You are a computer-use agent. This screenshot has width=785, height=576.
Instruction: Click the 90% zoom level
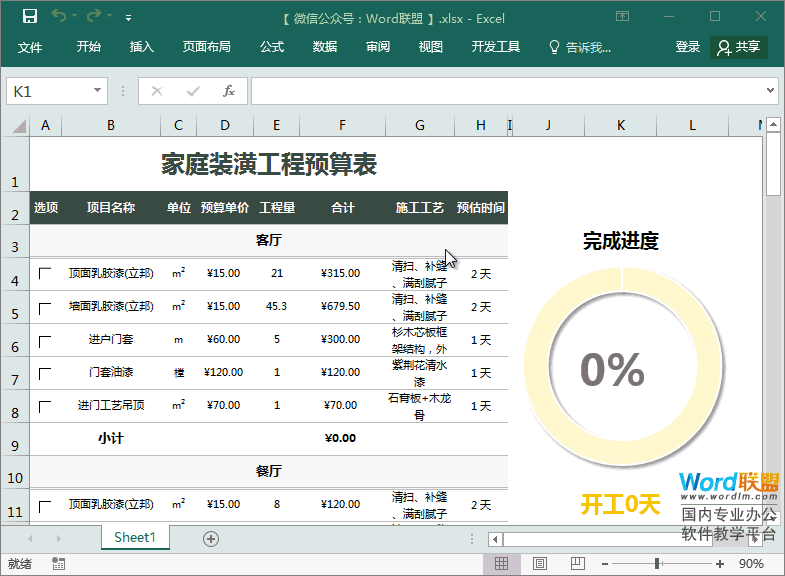[x=751, y=564]
